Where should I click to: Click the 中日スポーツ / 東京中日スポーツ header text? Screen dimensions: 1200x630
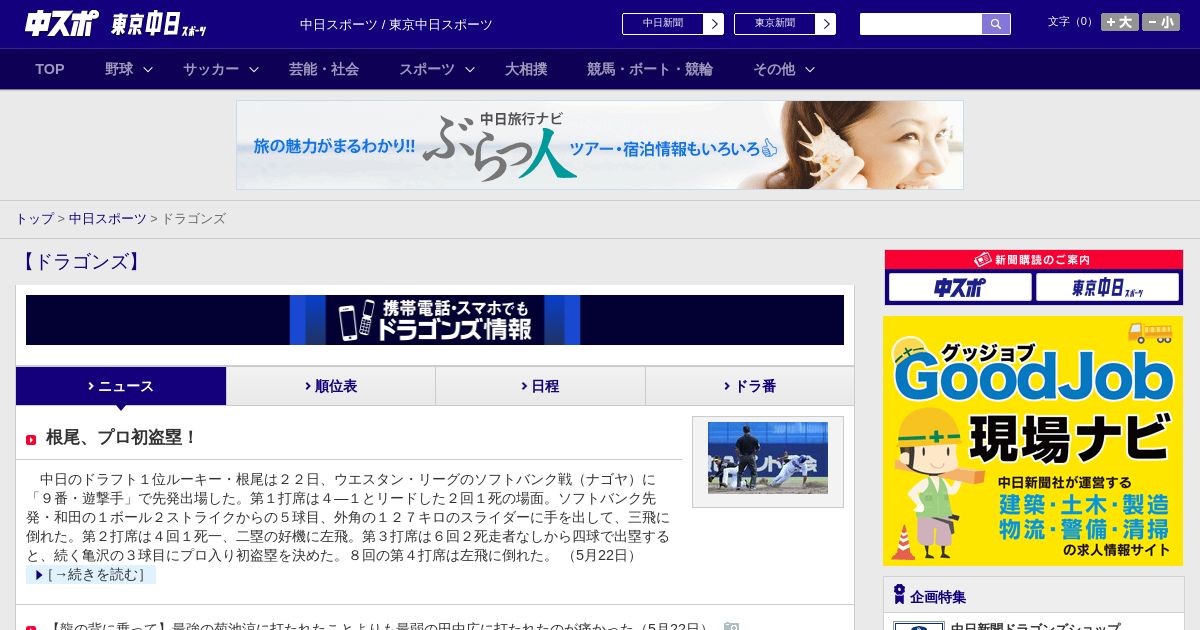pos(396,24)
